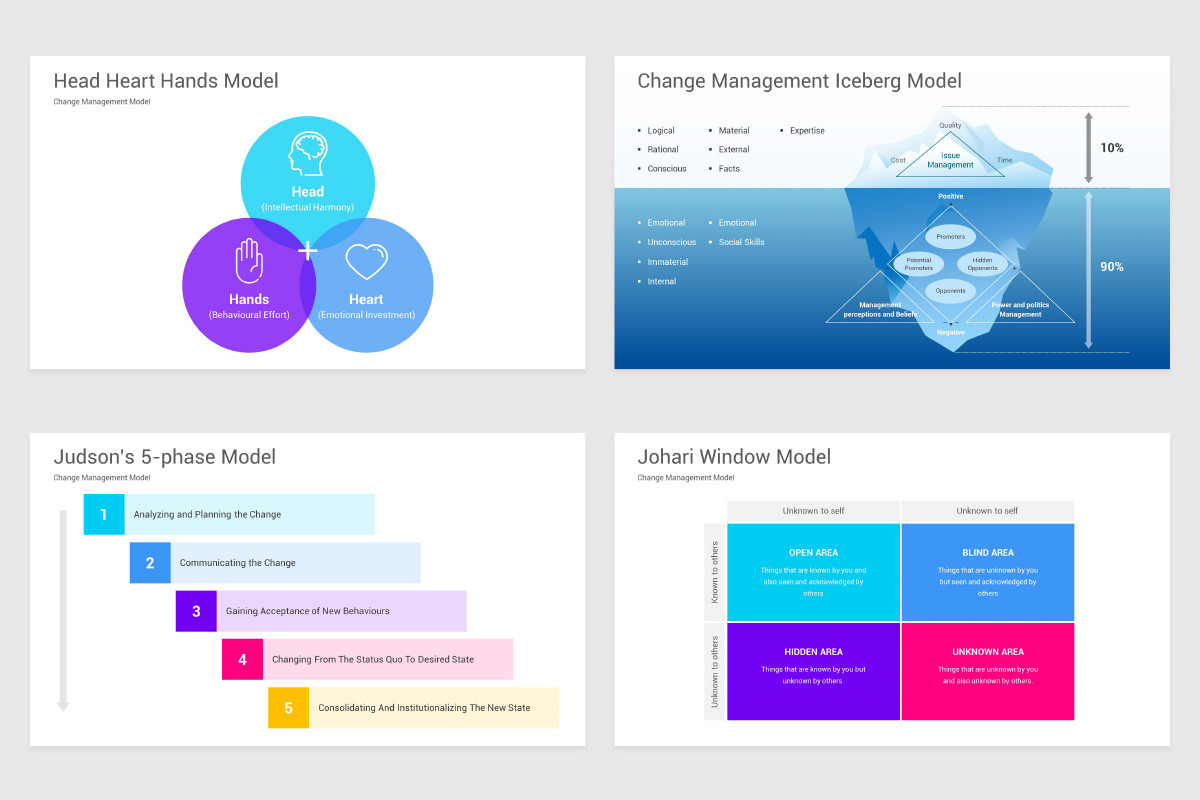Click the white plus sign in Venn center

[307, 250]
